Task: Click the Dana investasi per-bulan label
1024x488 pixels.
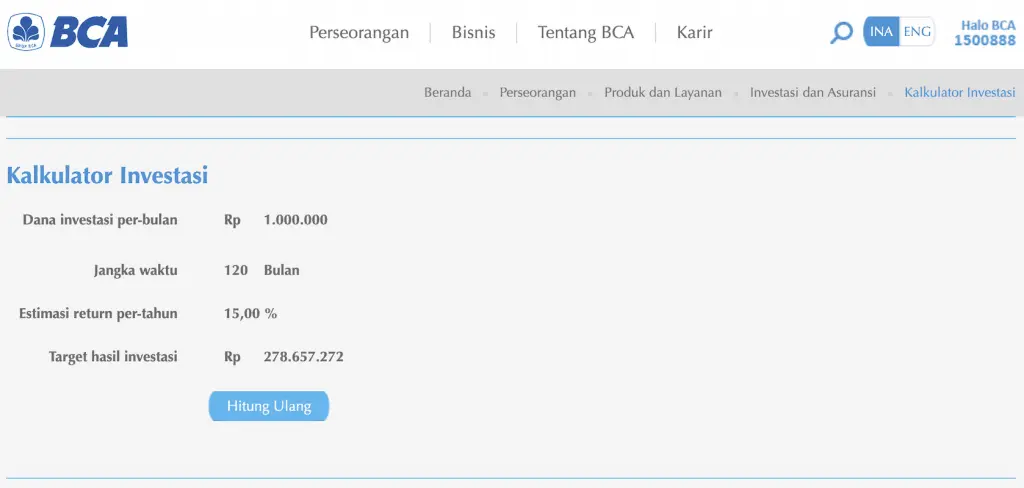Action: point(100,220)
